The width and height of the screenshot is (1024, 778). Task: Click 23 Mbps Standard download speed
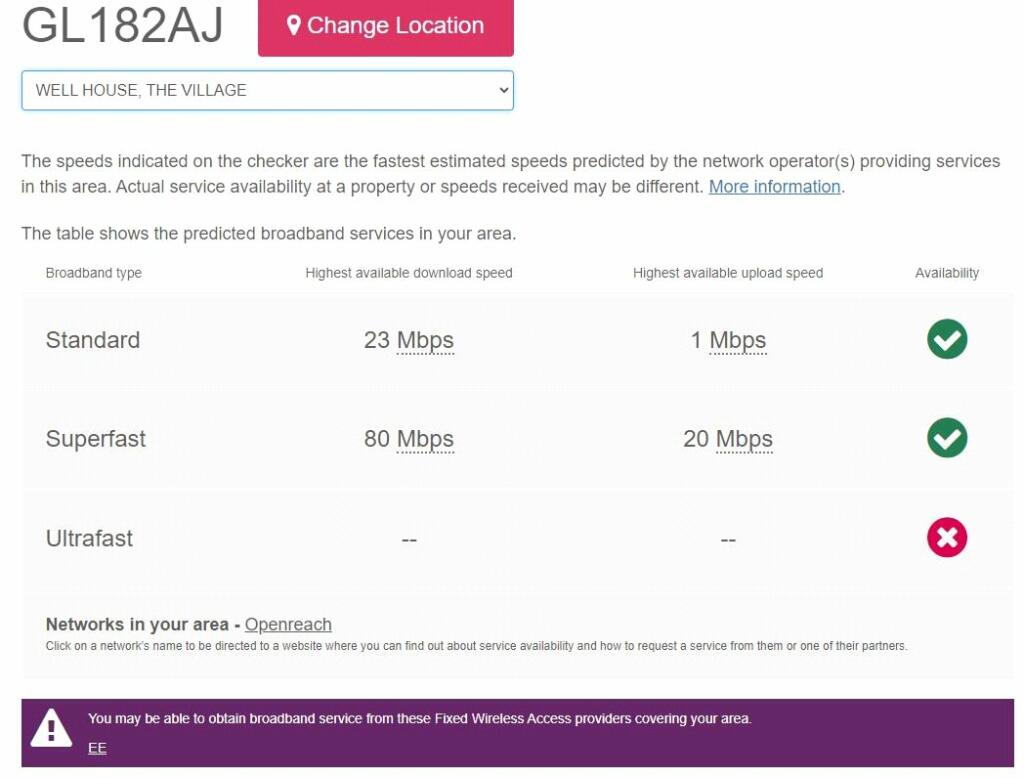pos(409,340)
